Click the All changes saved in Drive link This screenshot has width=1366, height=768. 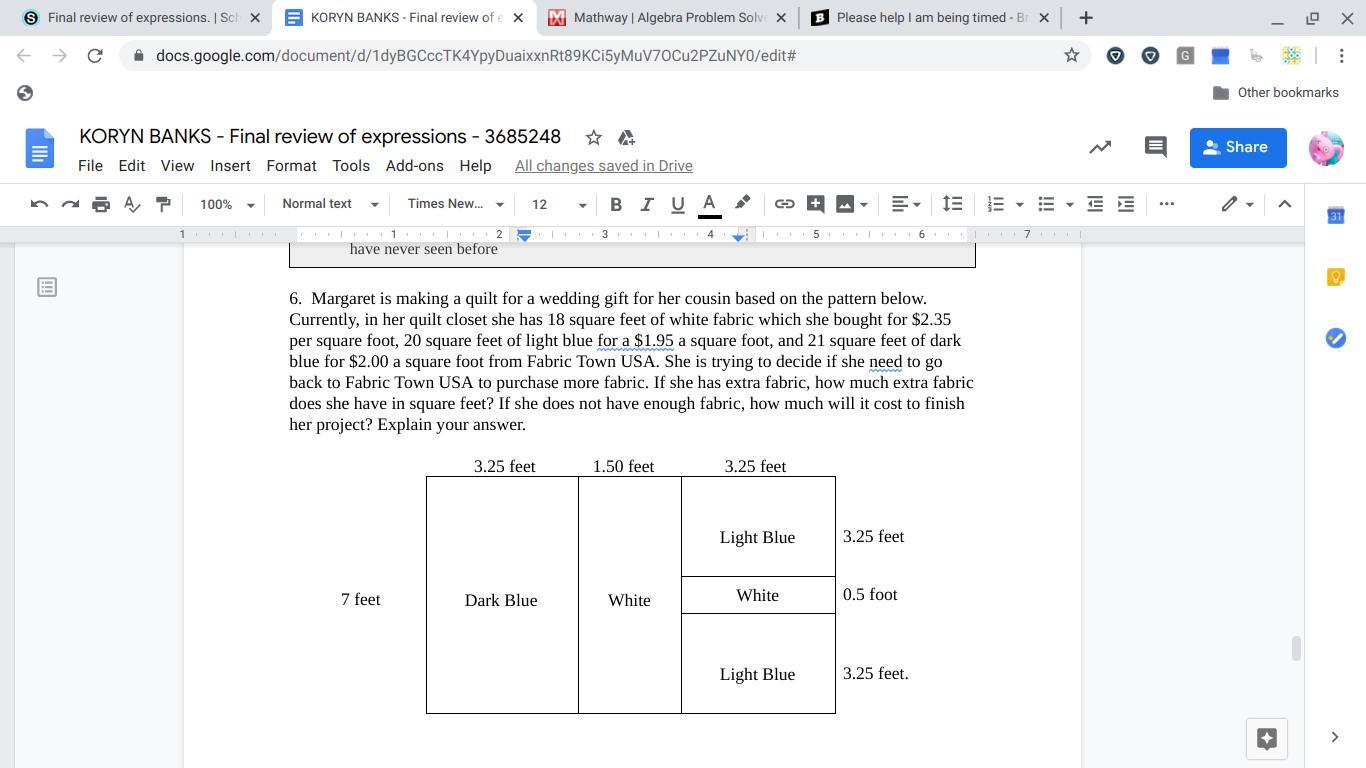pyautogui.click(x=604, y=166)
